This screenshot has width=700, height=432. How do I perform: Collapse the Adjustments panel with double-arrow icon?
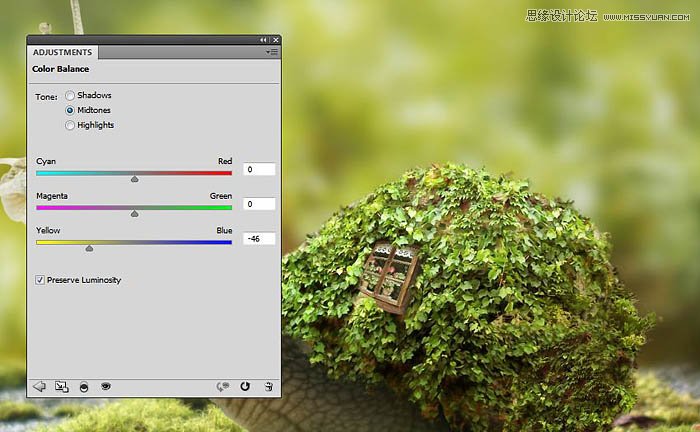263,40
